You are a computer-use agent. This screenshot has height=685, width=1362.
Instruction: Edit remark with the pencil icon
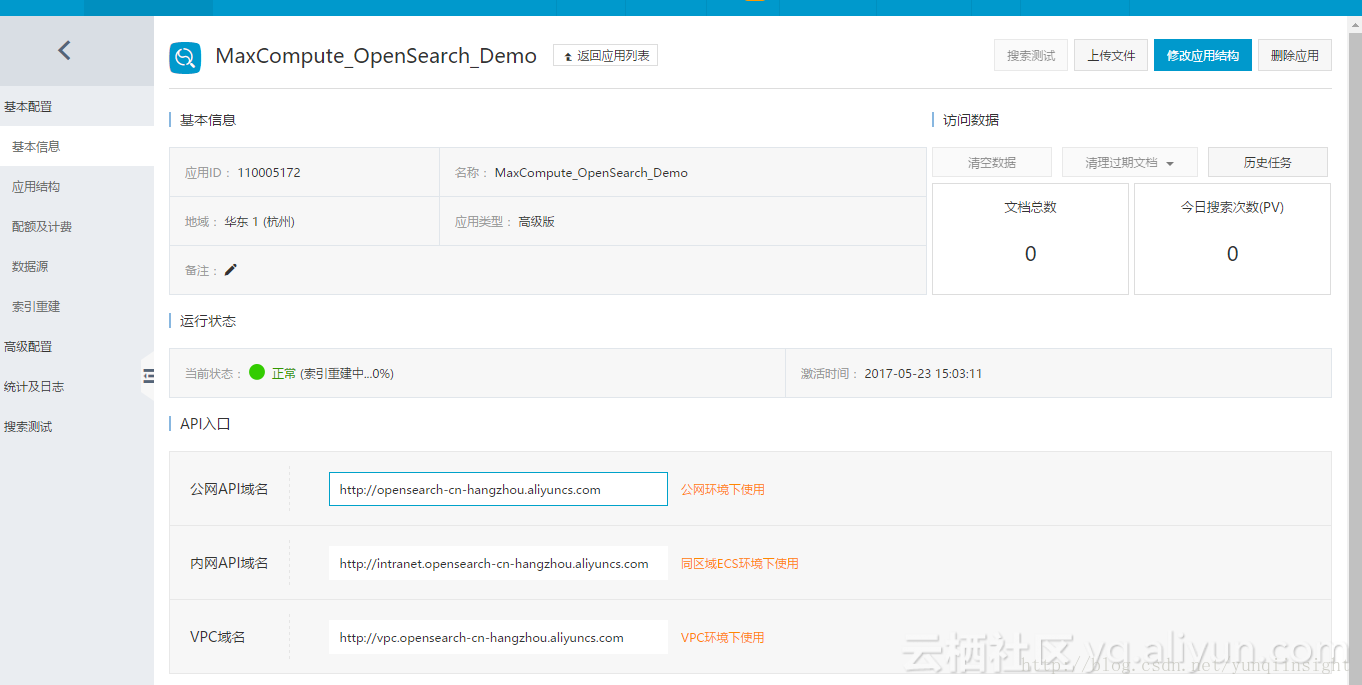(x=231, y=270)
